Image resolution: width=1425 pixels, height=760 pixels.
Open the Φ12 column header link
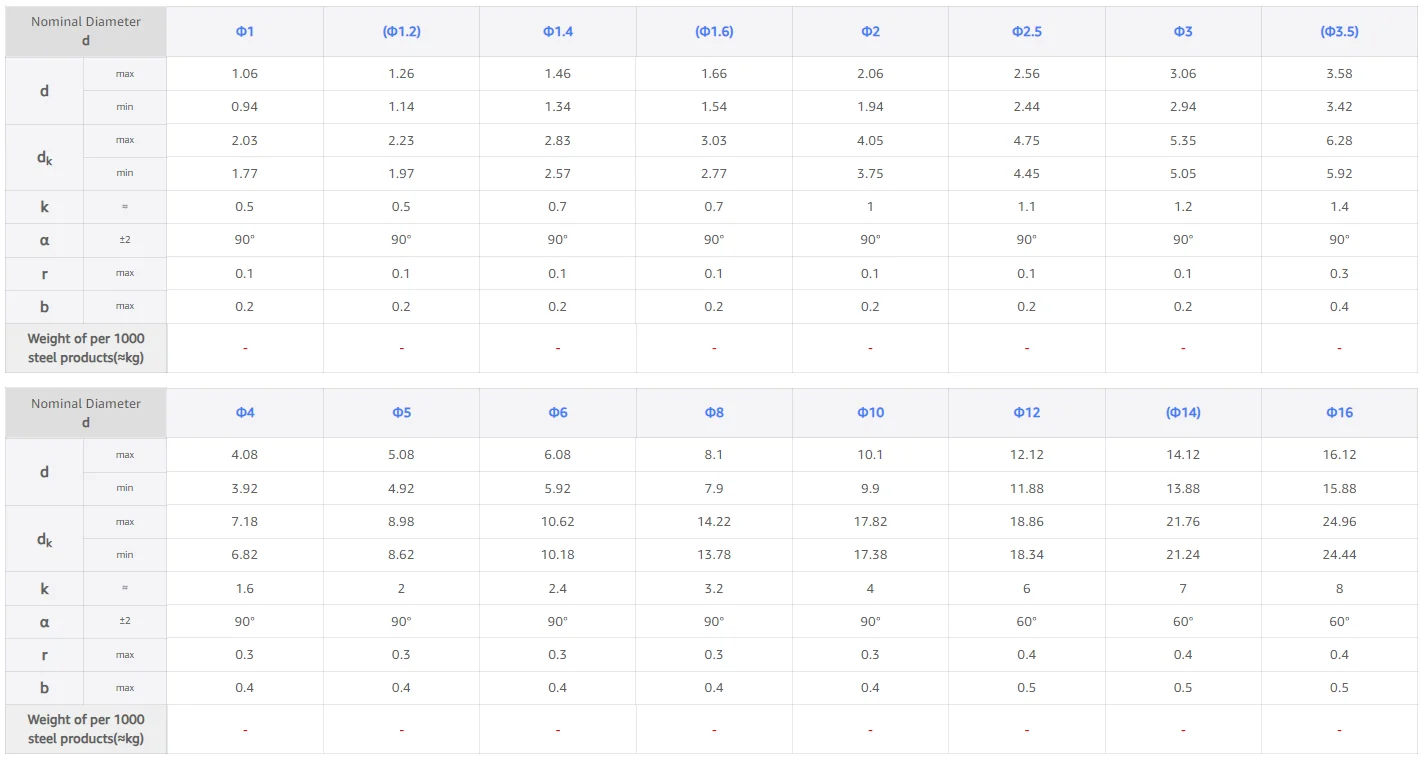[1027, 413]
